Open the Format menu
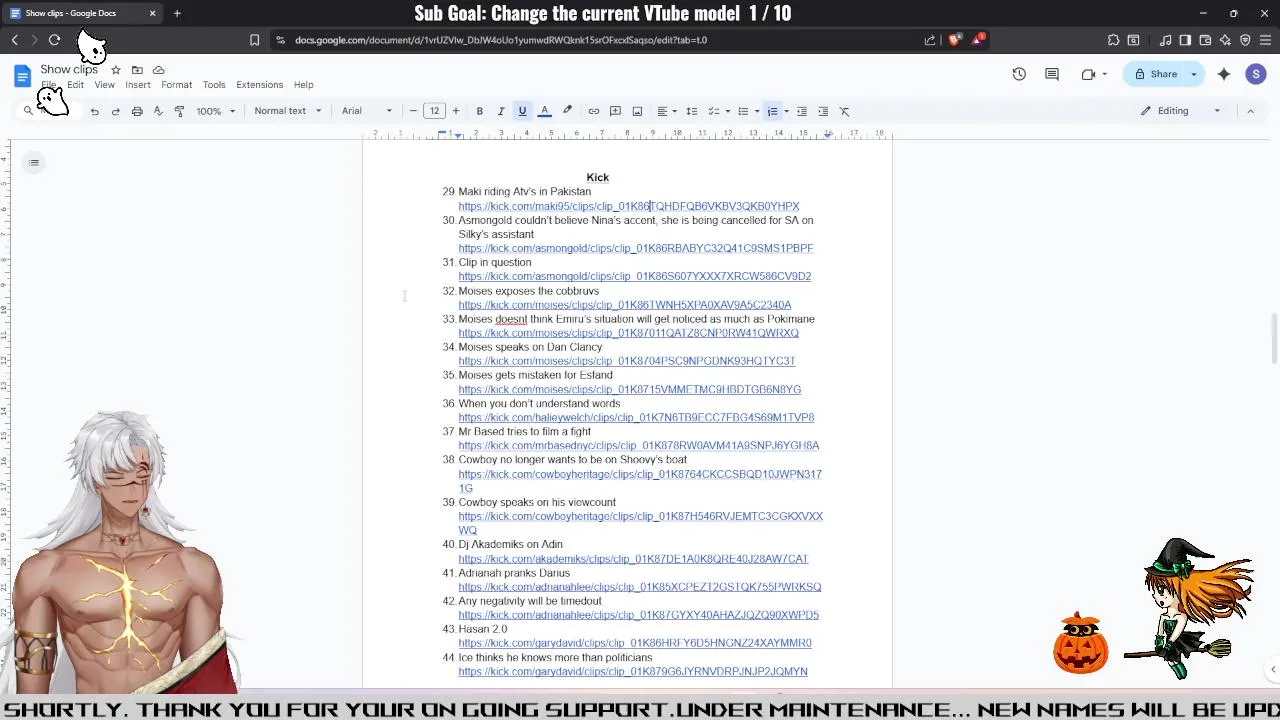This screenshot has width=1280, height=720. tap(176, 85)
